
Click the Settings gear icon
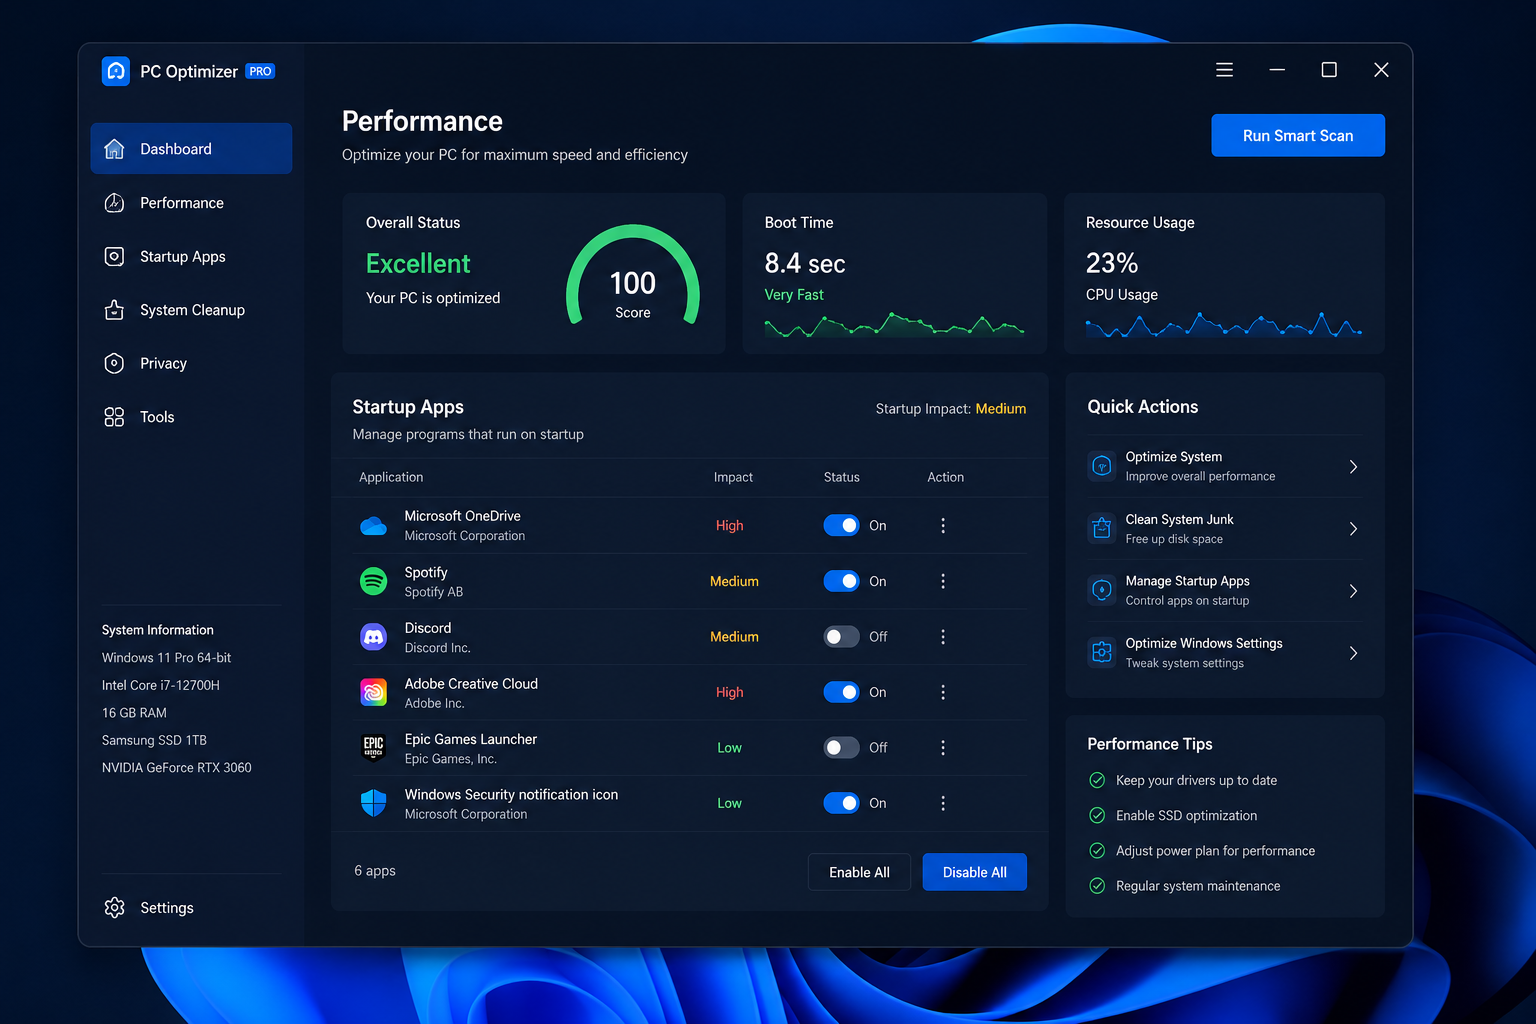pos(115,907)
